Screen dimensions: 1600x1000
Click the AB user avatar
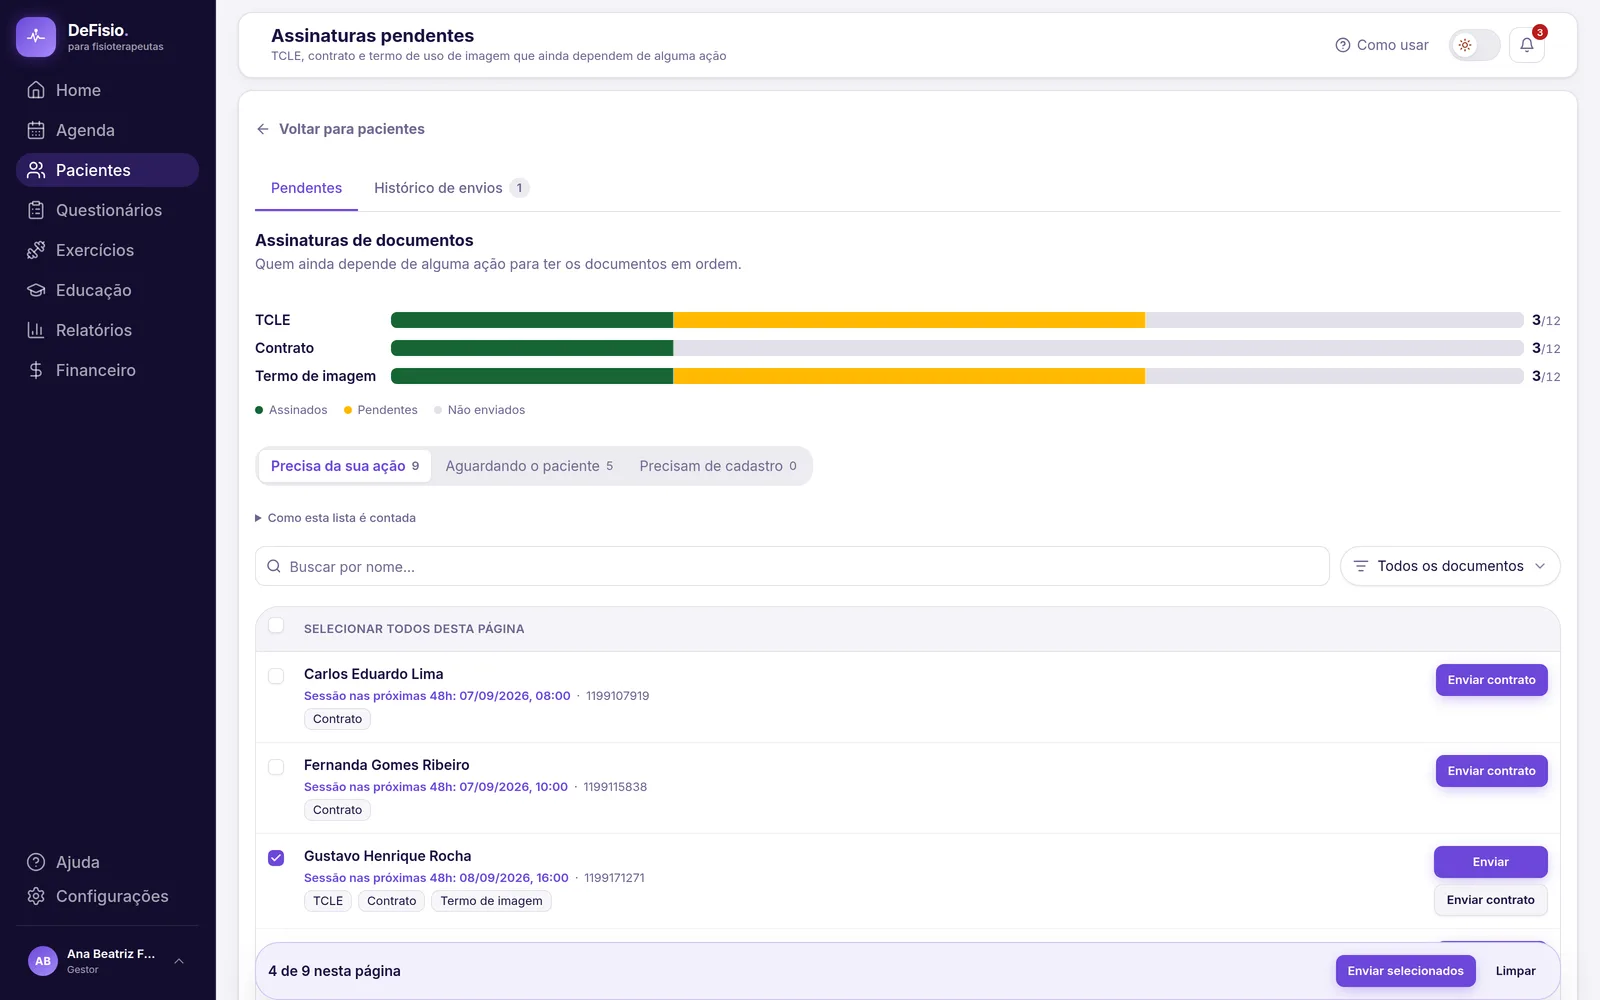coord(43,961)
